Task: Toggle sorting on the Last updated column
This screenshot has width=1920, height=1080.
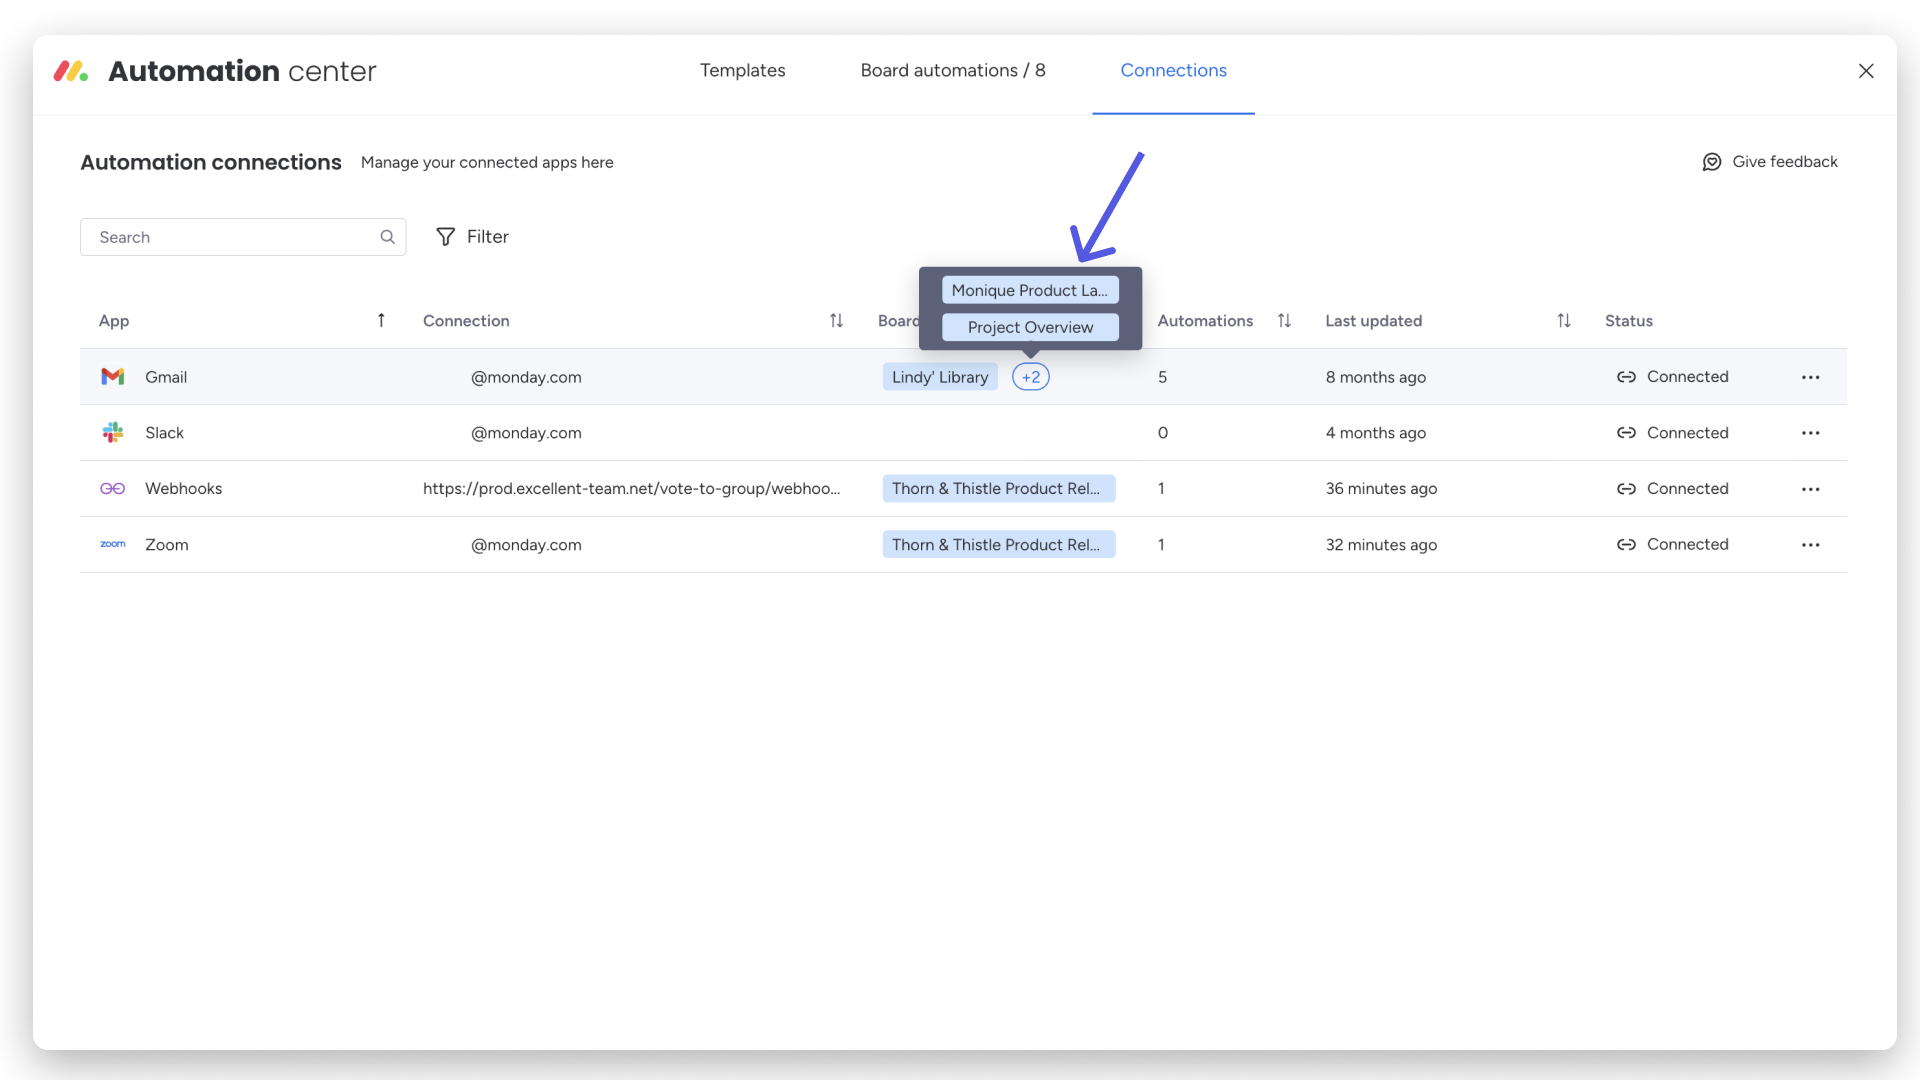Action: tap(1563, 320)
